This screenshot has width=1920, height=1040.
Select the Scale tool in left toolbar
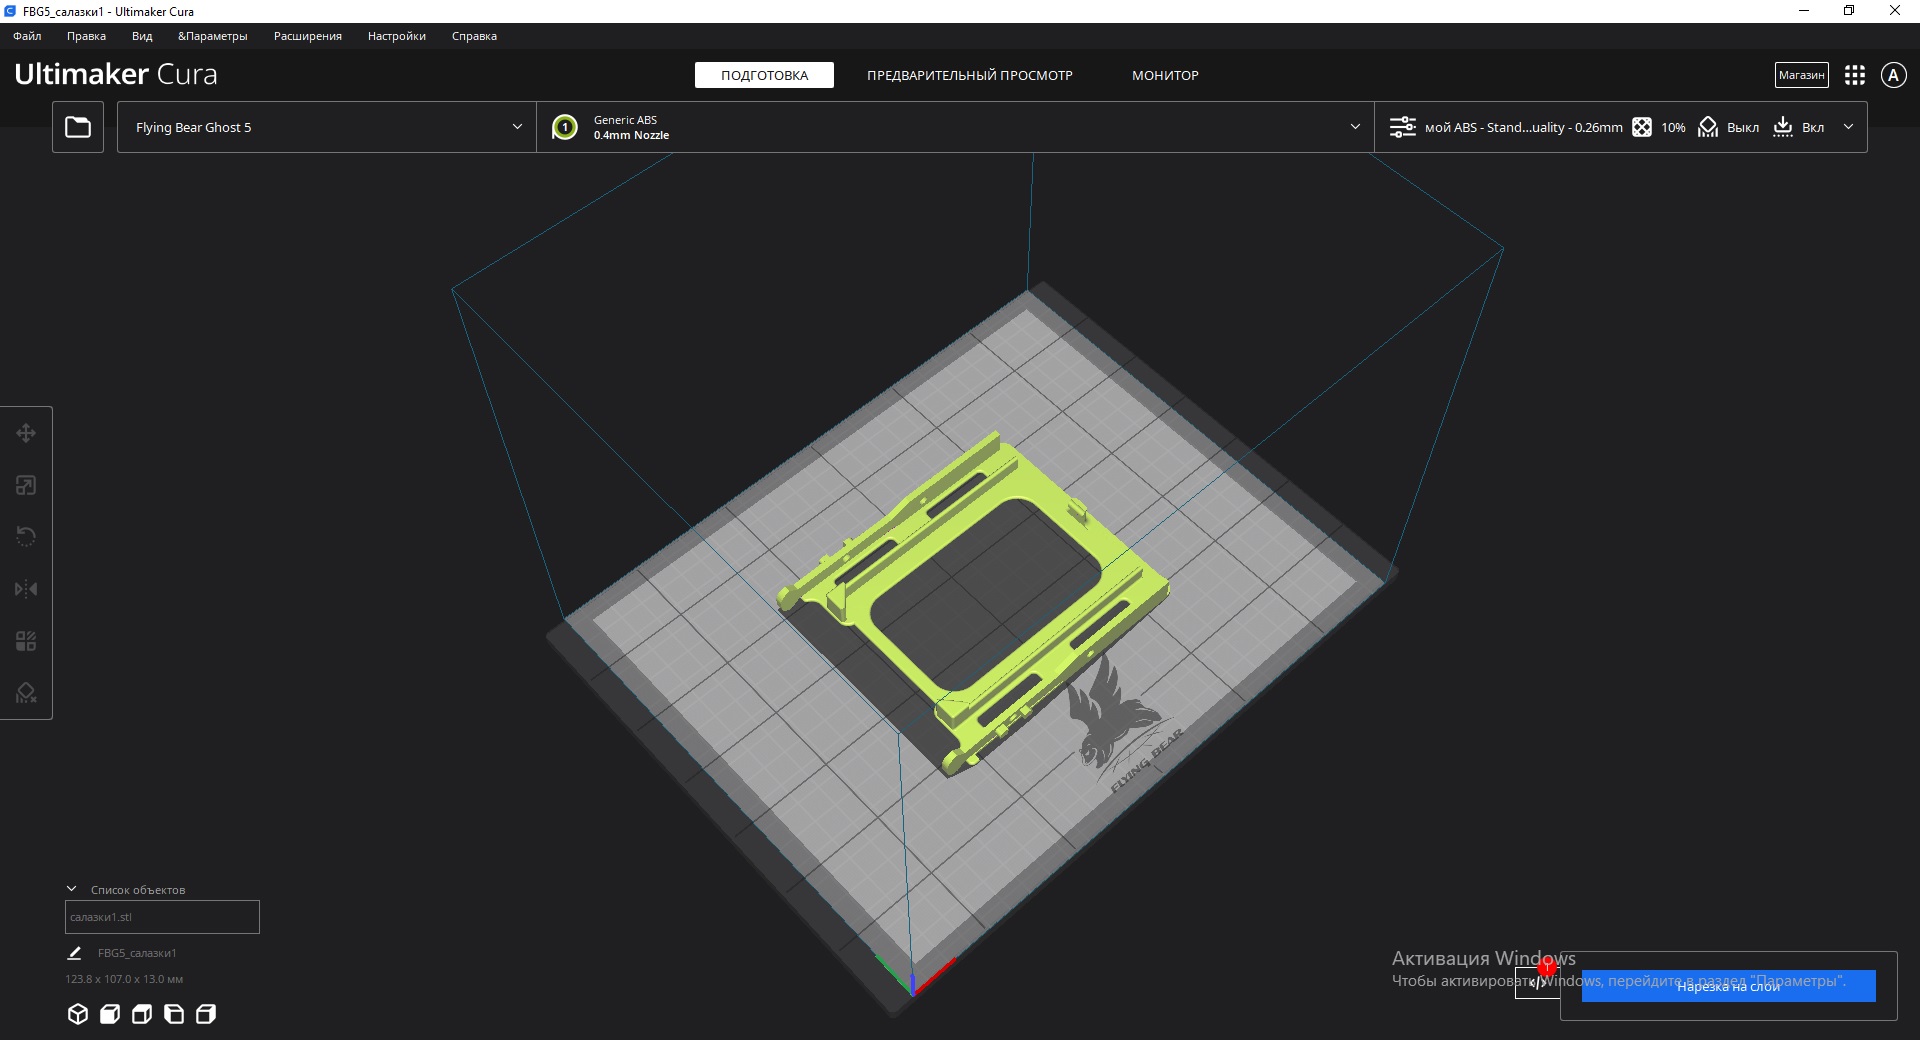click(26, 485)
